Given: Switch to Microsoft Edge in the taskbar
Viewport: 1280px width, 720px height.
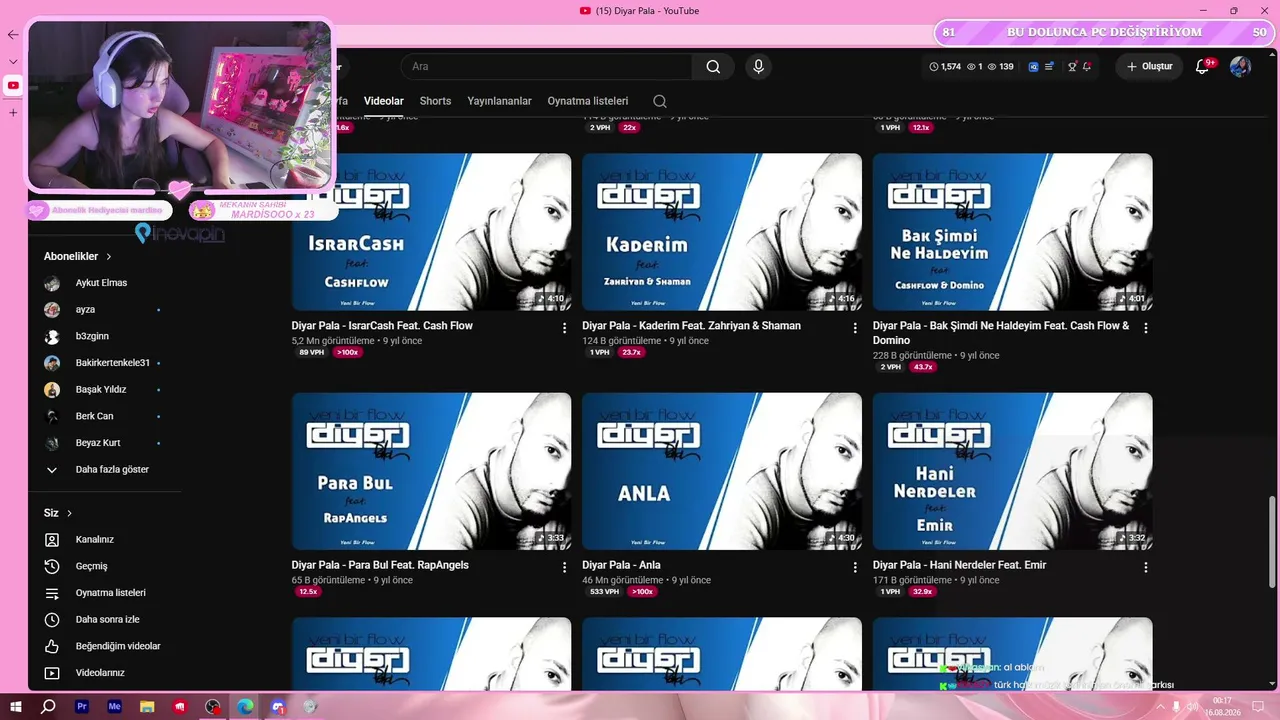Looking at the screenshot, I should click(245, 707).
